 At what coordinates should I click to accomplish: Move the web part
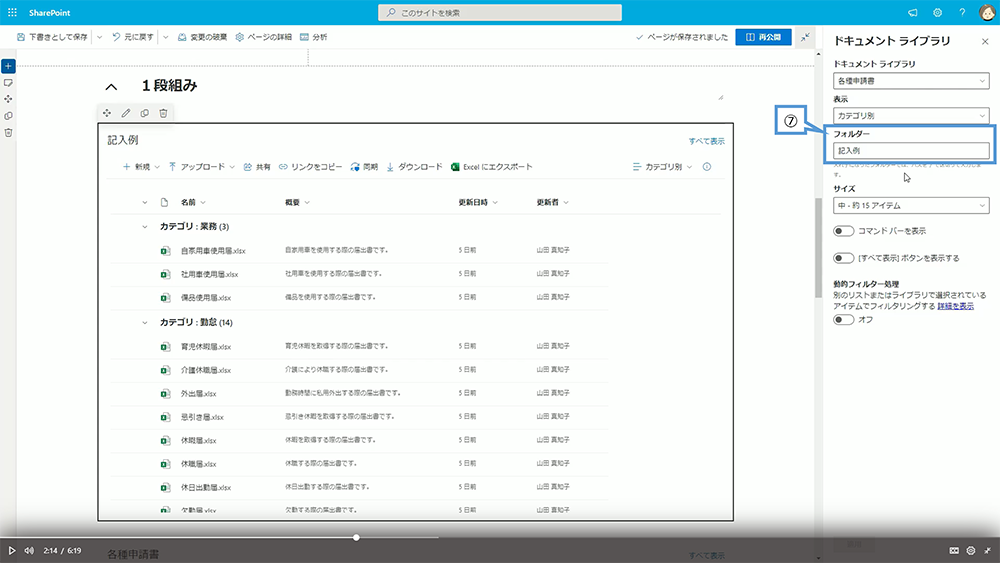[107, 113]
